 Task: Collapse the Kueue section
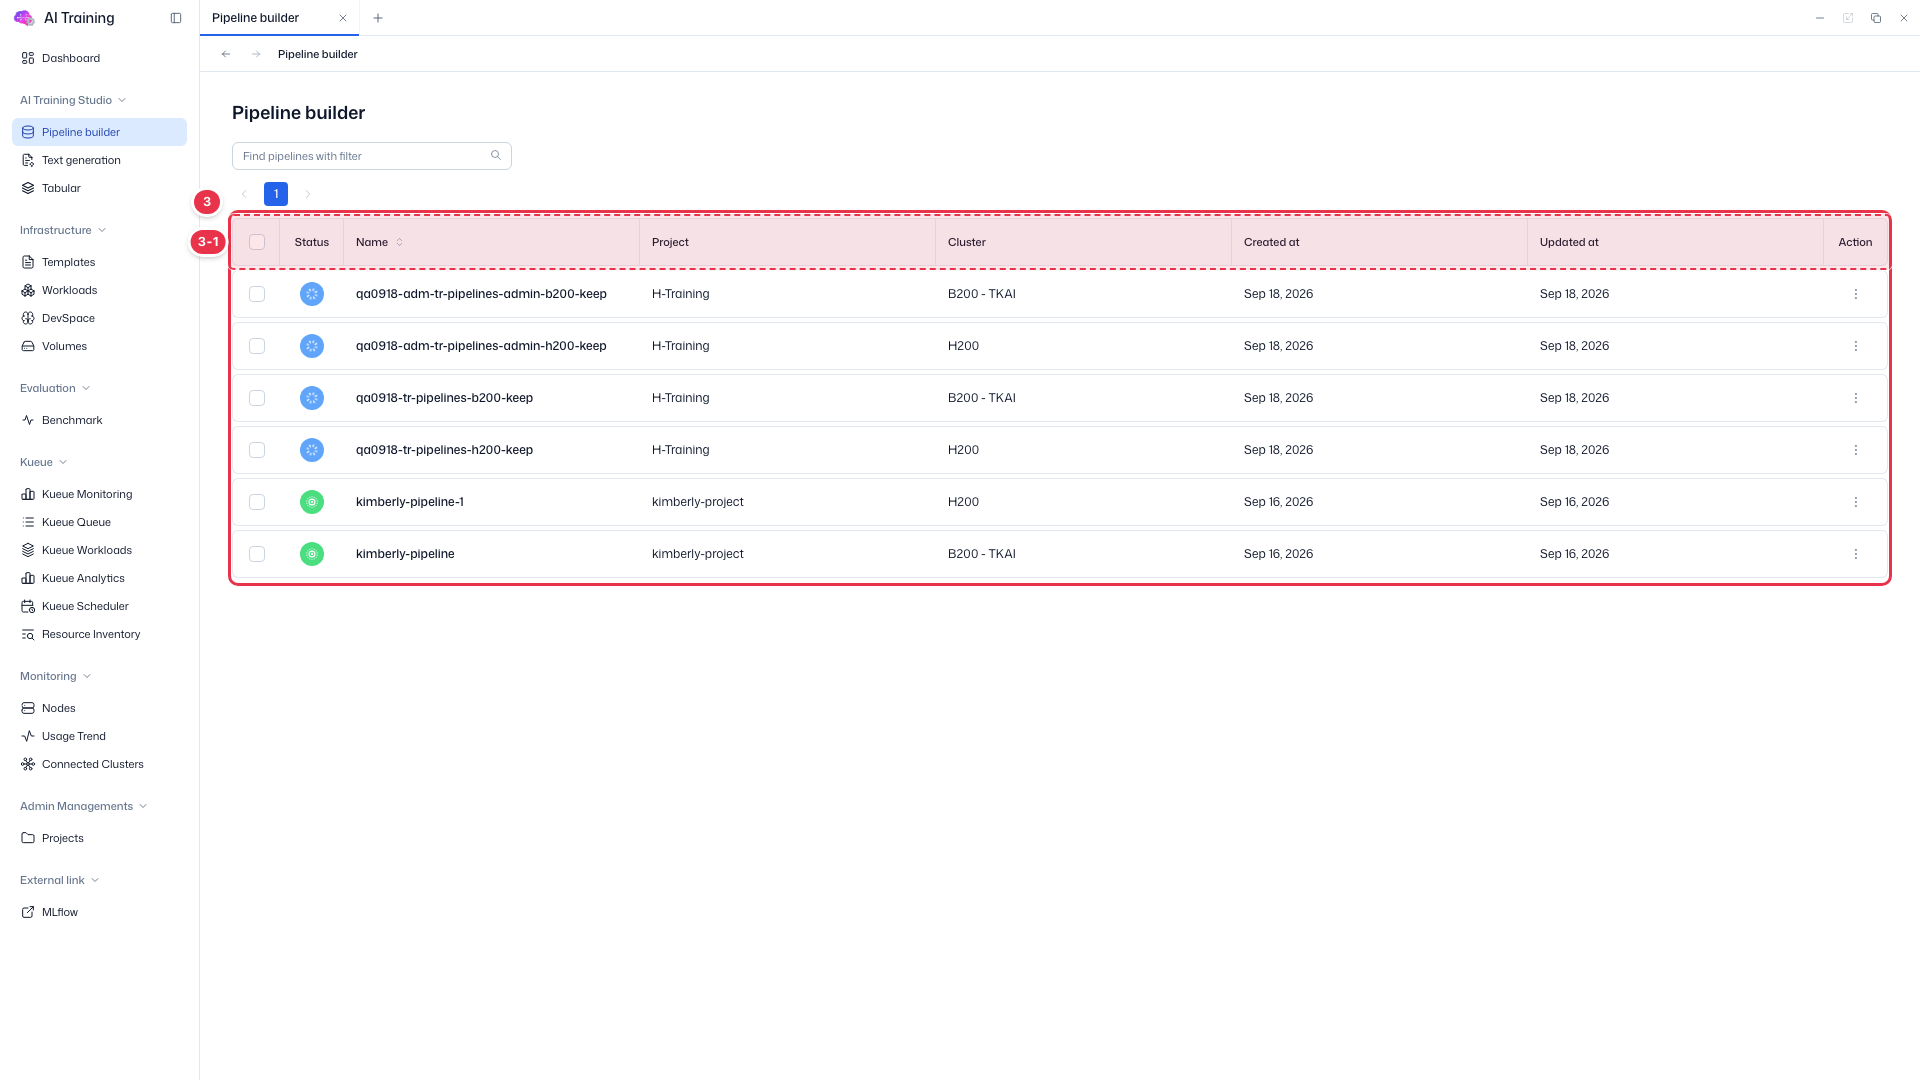44,462
